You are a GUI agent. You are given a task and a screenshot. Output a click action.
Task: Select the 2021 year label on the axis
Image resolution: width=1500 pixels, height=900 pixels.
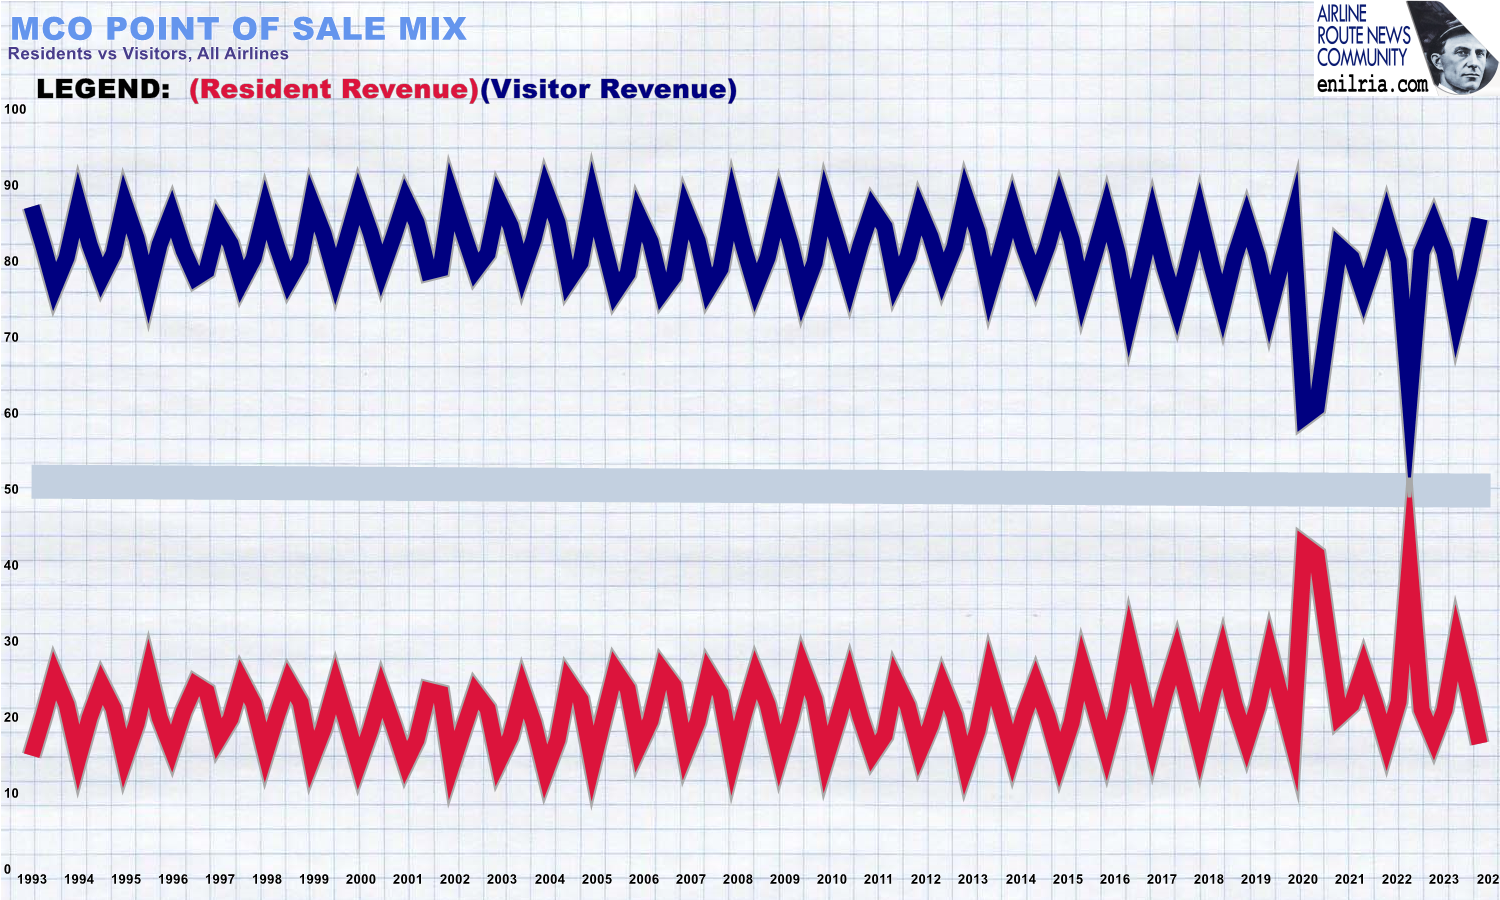point(1350,879)
